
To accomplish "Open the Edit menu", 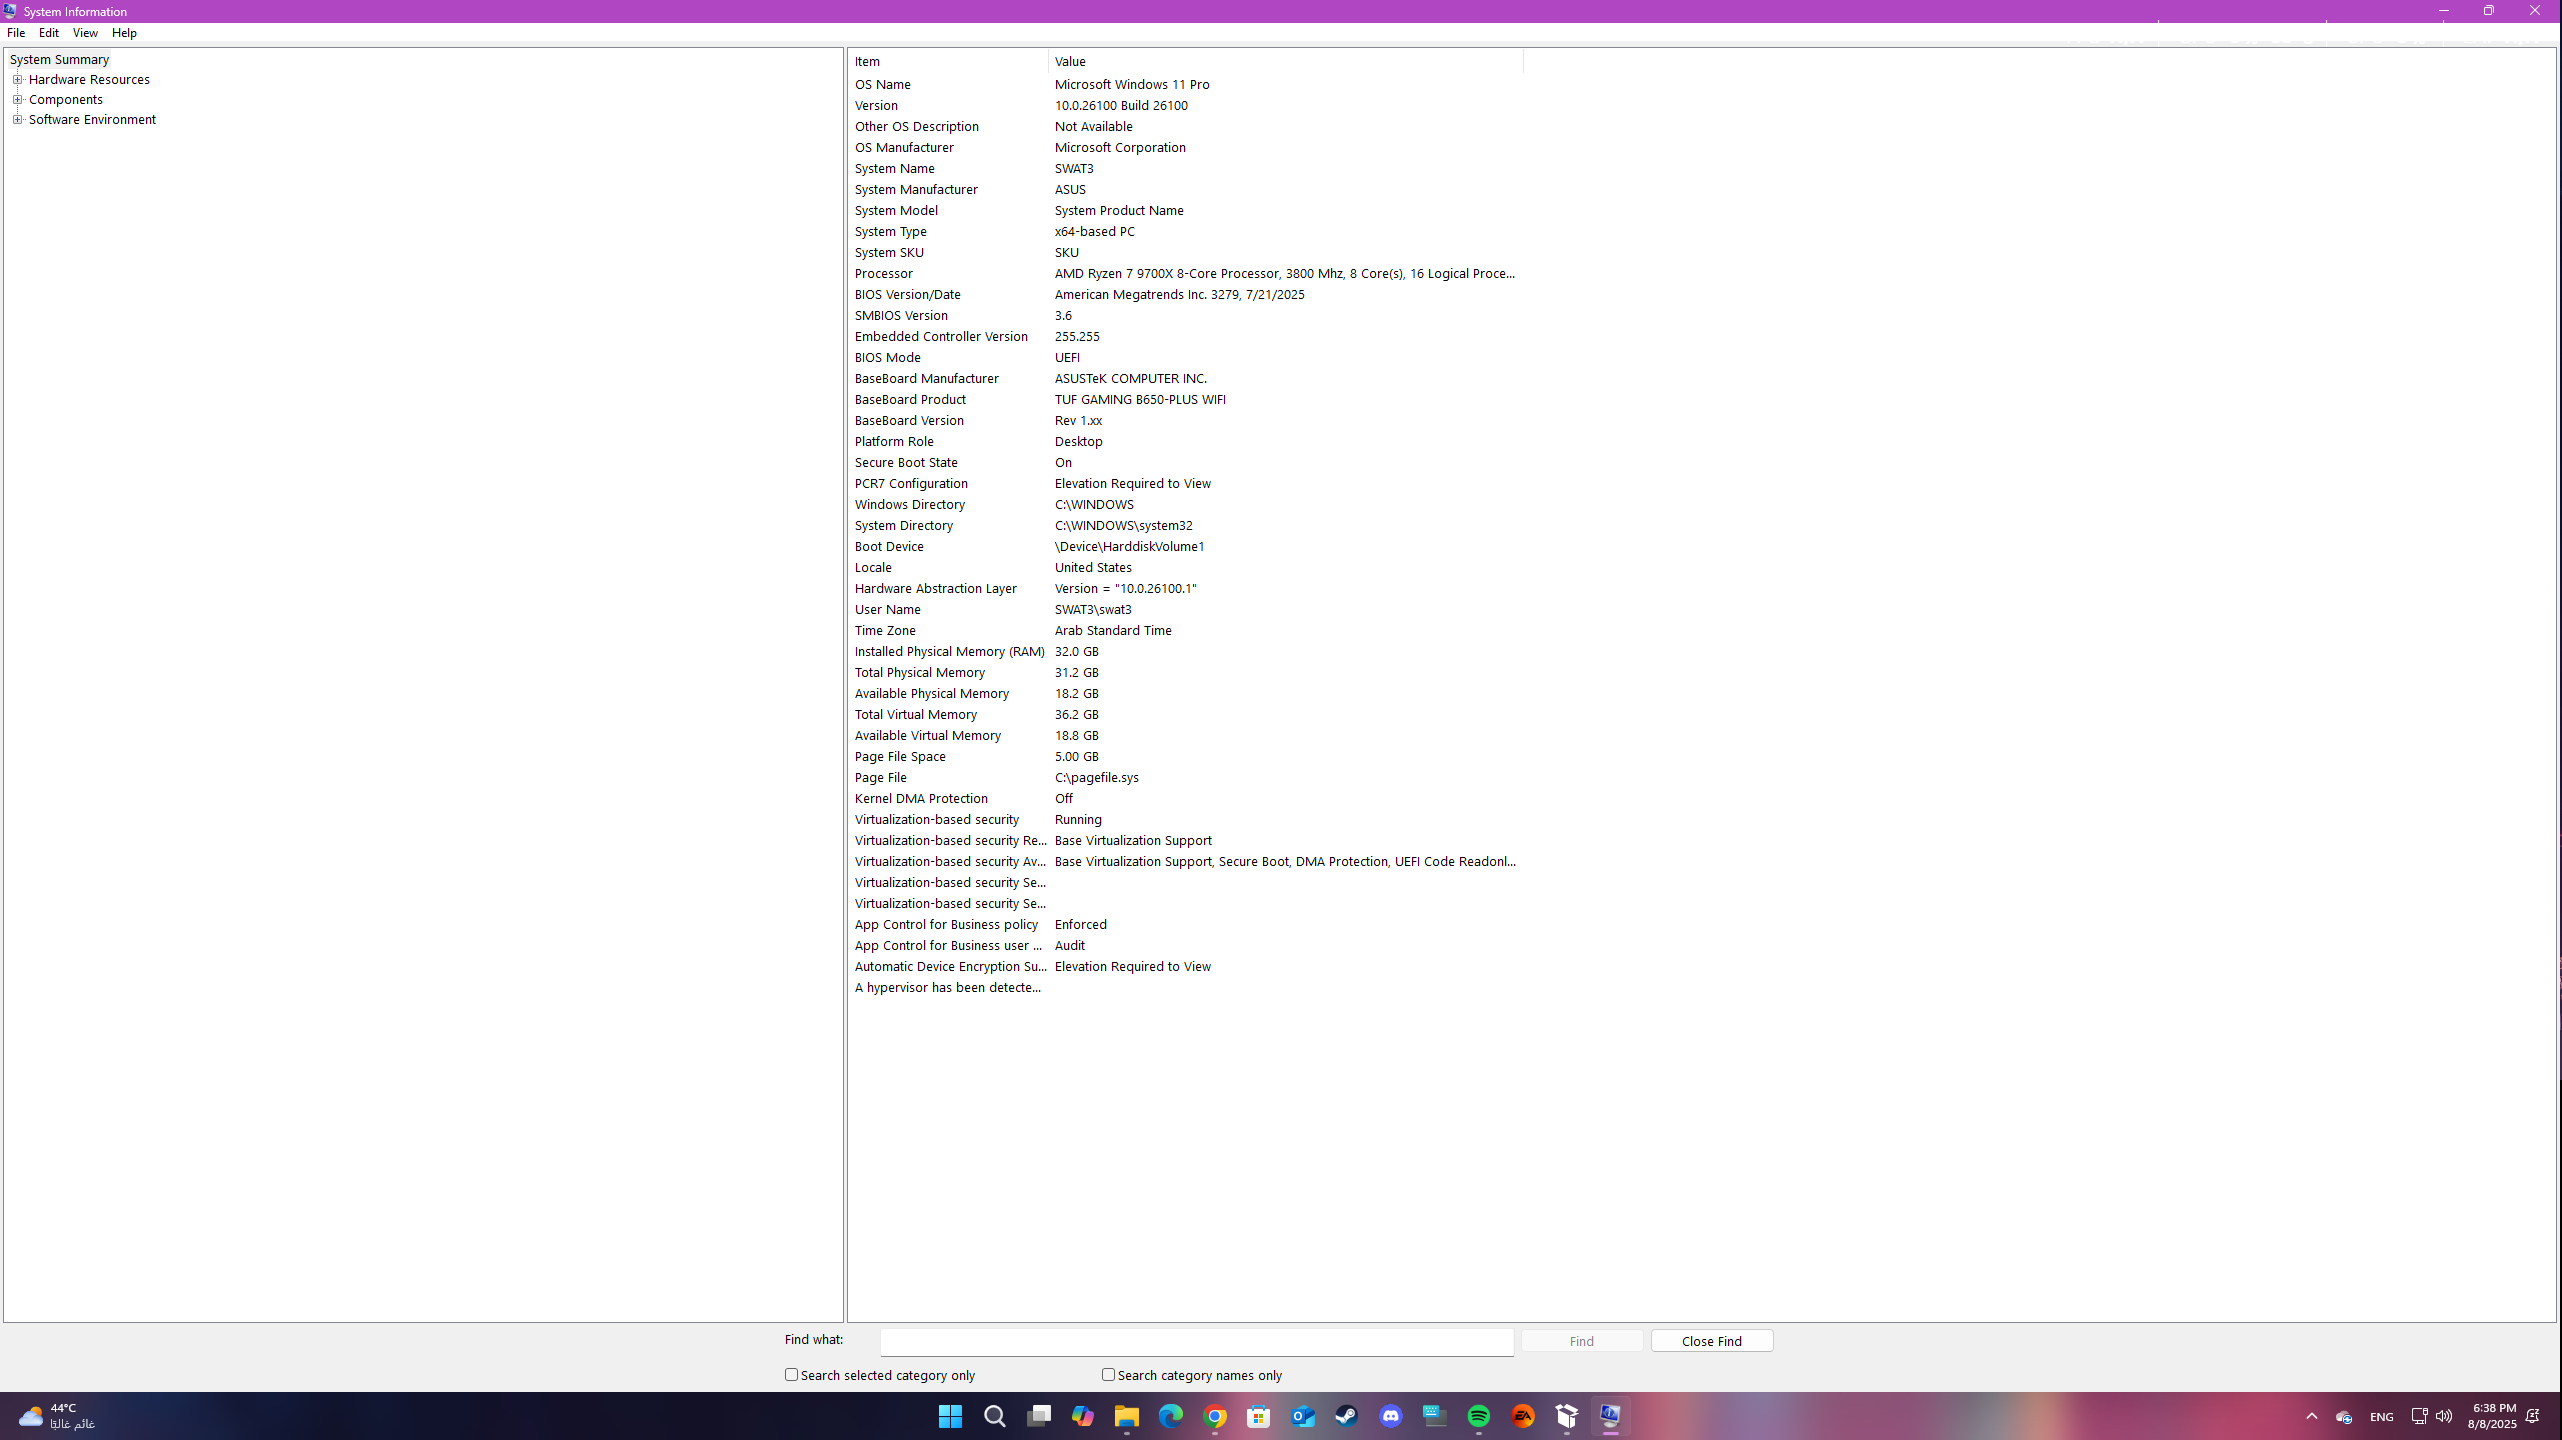I will pyautogui.click(x=49, y=33).
